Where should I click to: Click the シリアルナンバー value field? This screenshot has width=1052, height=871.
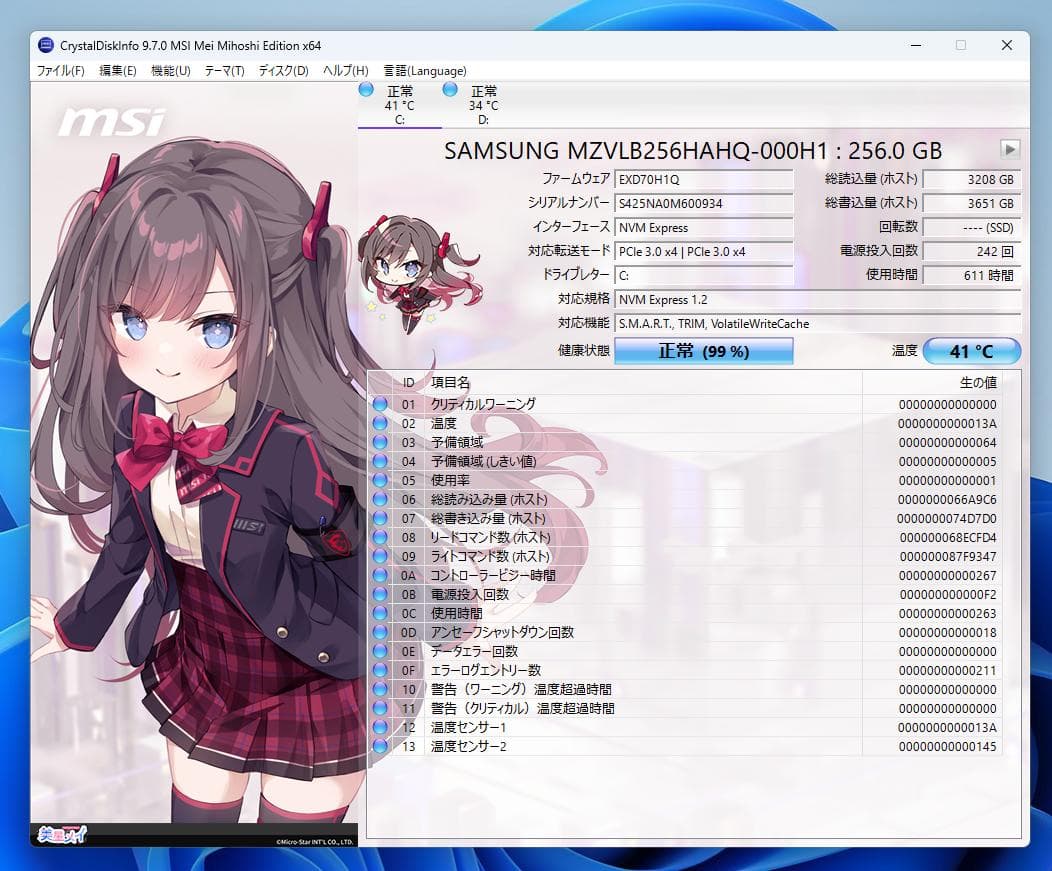[703, 203]
